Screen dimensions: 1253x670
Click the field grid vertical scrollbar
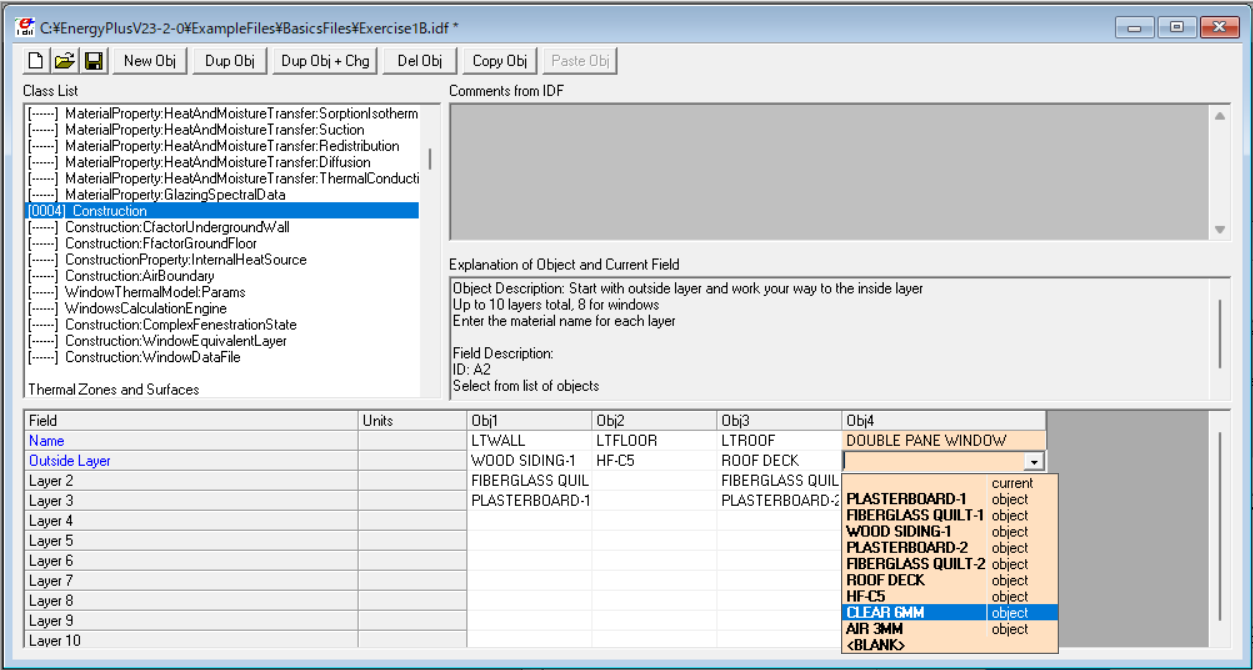coord(1220,527)
